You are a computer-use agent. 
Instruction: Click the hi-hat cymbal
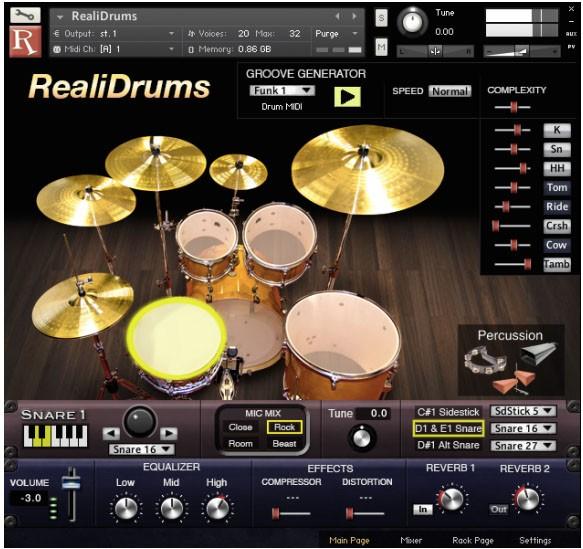[x=83, y=305]
